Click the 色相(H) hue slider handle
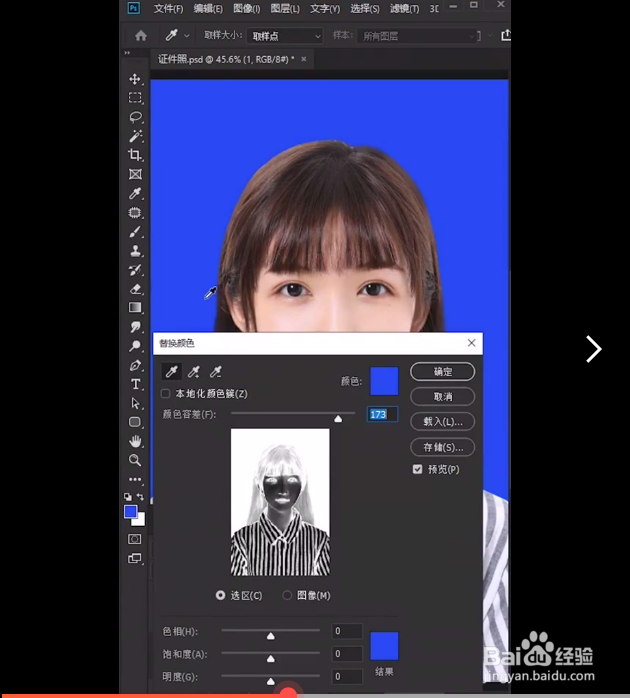 271,636
